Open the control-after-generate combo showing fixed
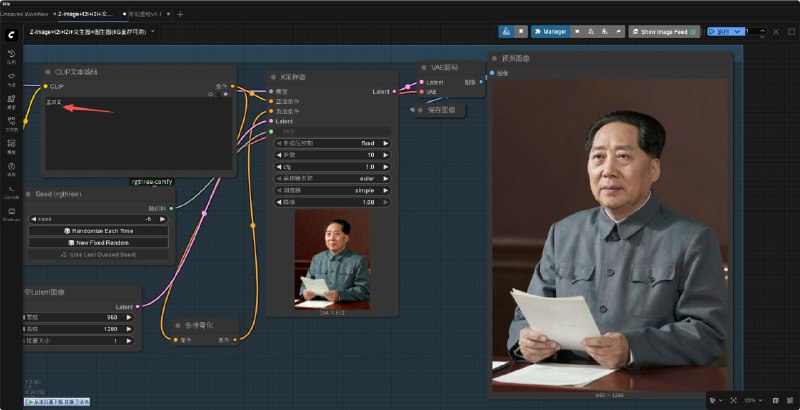The height and width of the screenshot is (410, 800). 332,143
